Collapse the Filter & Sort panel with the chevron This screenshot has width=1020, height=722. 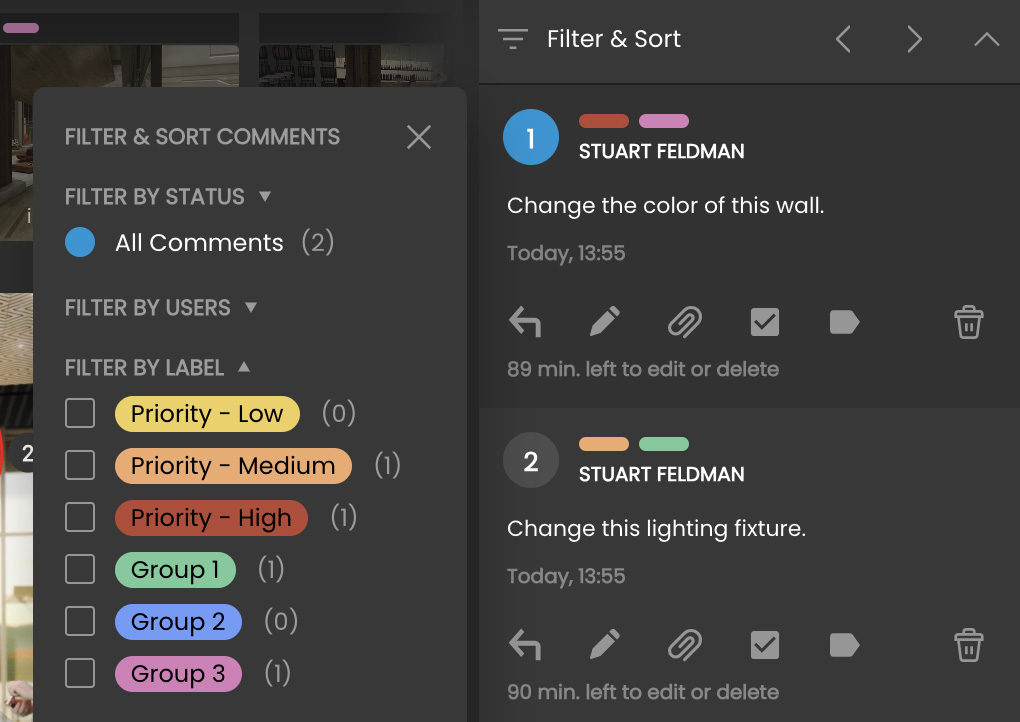click(x=986, y=39)
